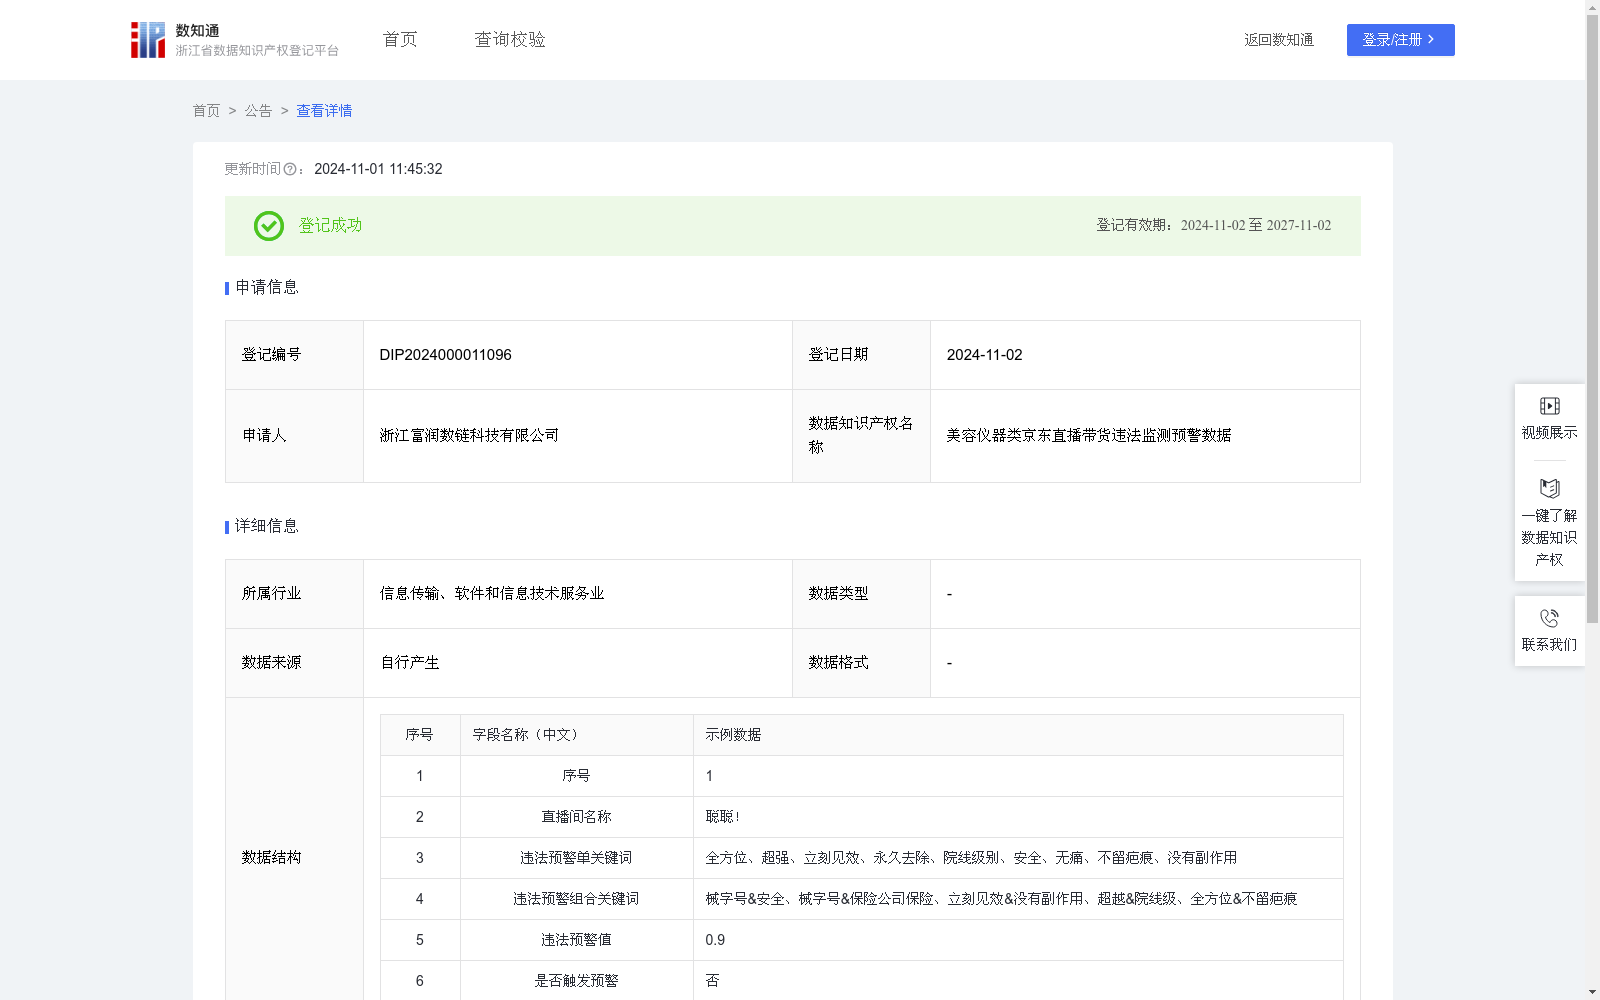Click the 违法预警值 field row

coord(862,940)
